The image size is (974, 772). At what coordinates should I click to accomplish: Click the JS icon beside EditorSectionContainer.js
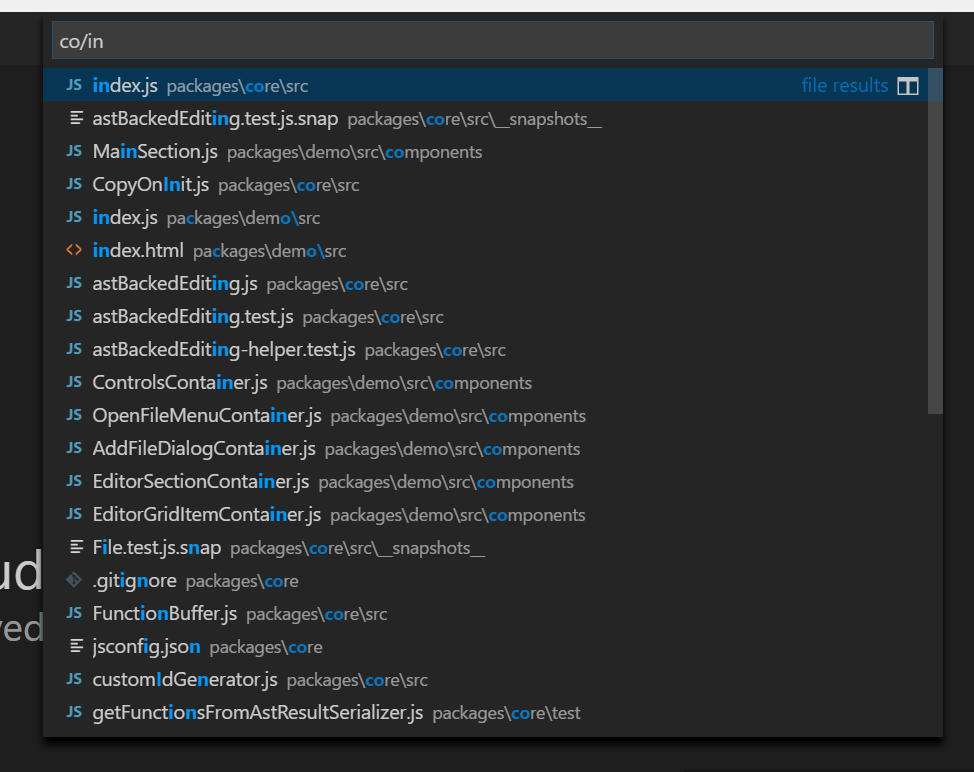(74, 481)
